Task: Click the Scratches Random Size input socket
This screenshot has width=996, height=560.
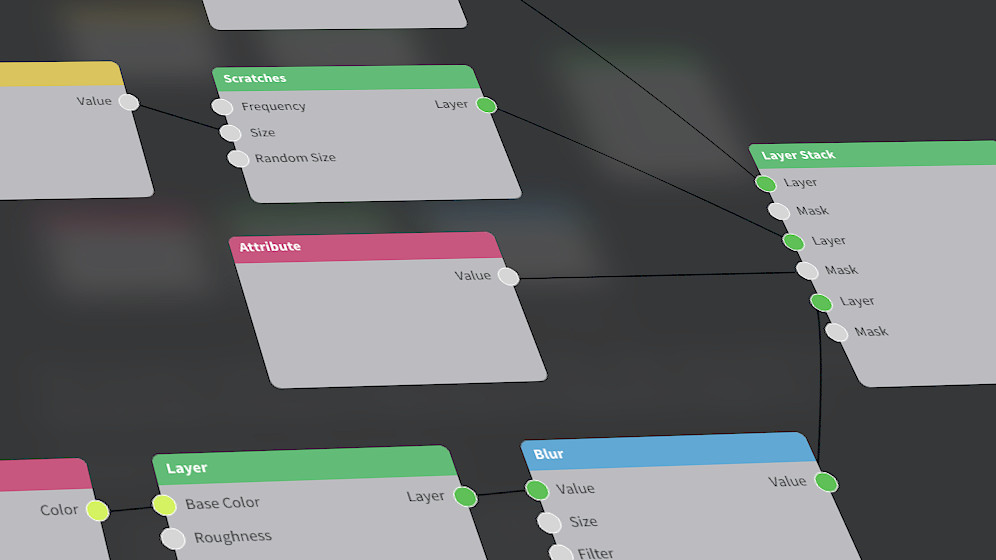Action: click(x=238, y=159)
